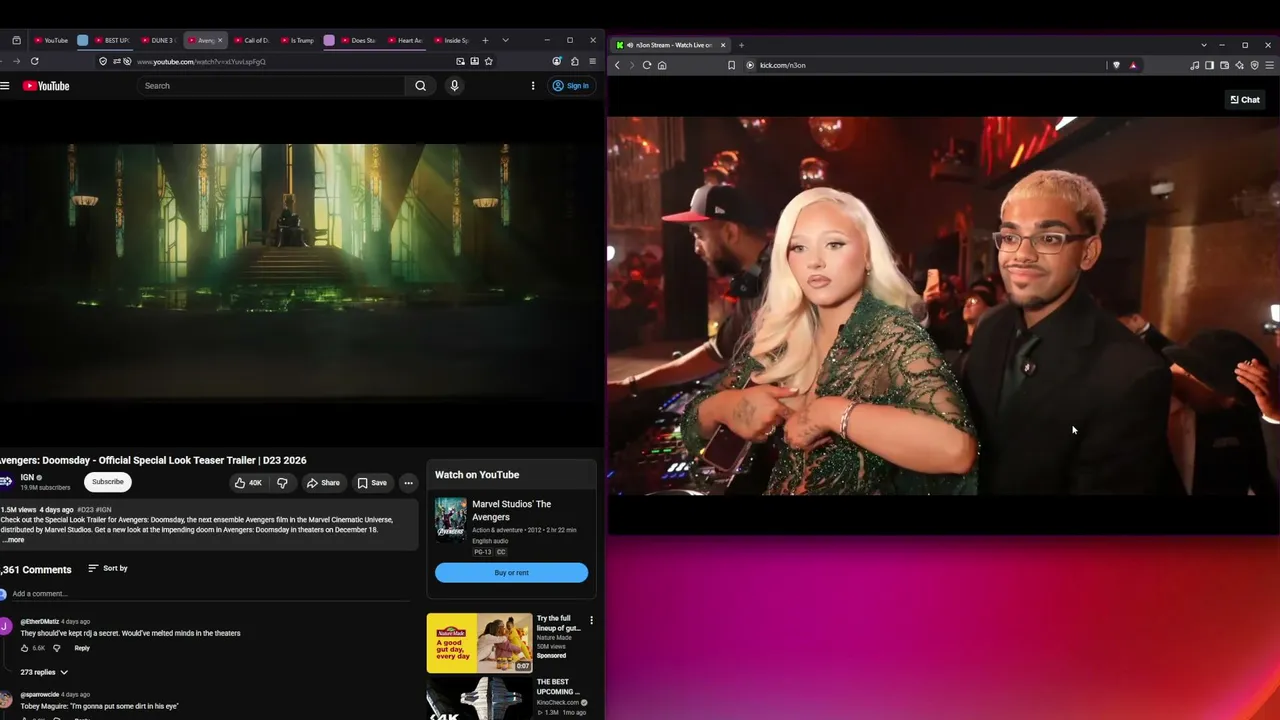Open the Brave Shields icon in the address bar
The width and height of the screenshot is (1280, 720).
pyautogui.click(x=1116, y=65)
